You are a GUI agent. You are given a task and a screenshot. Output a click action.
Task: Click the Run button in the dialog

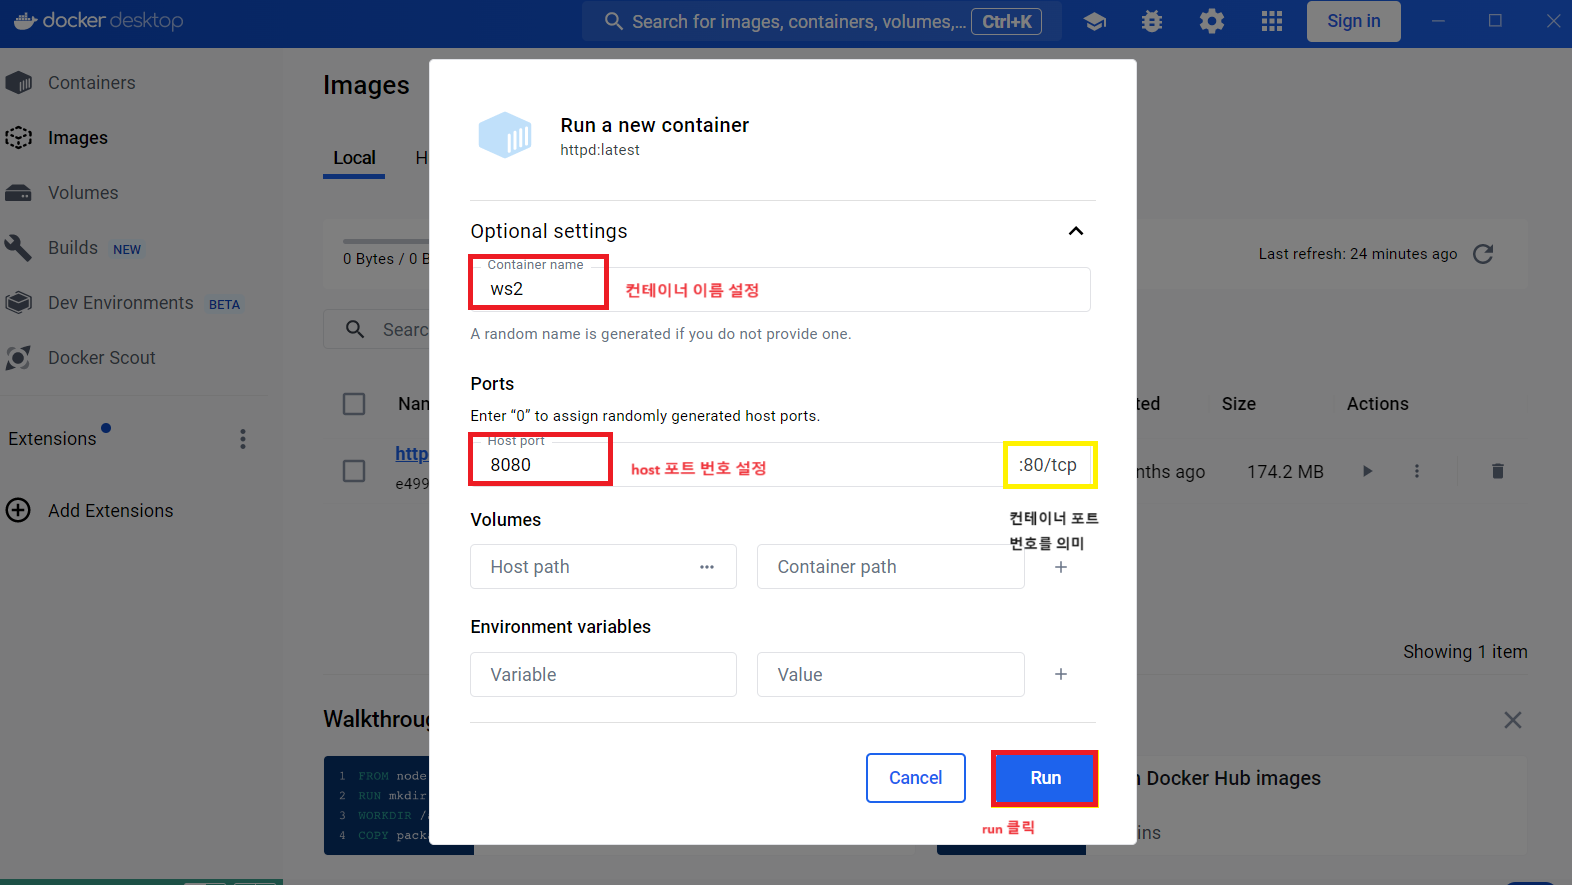click(x=1045, y=778)
